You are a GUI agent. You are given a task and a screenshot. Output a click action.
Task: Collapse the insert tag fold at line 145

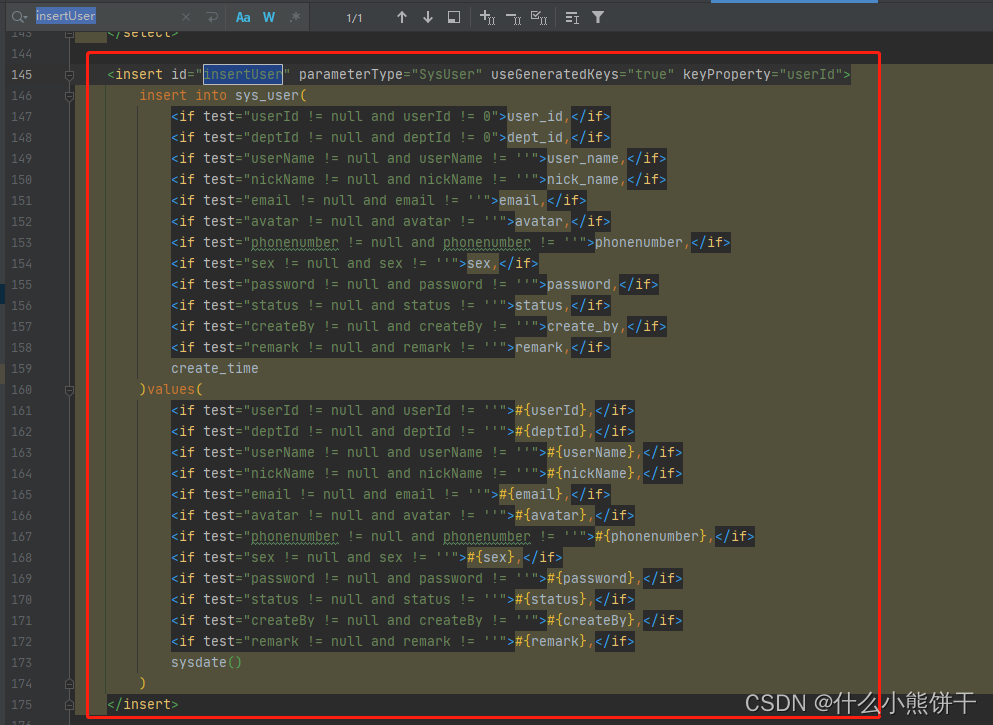click(70, 75)
